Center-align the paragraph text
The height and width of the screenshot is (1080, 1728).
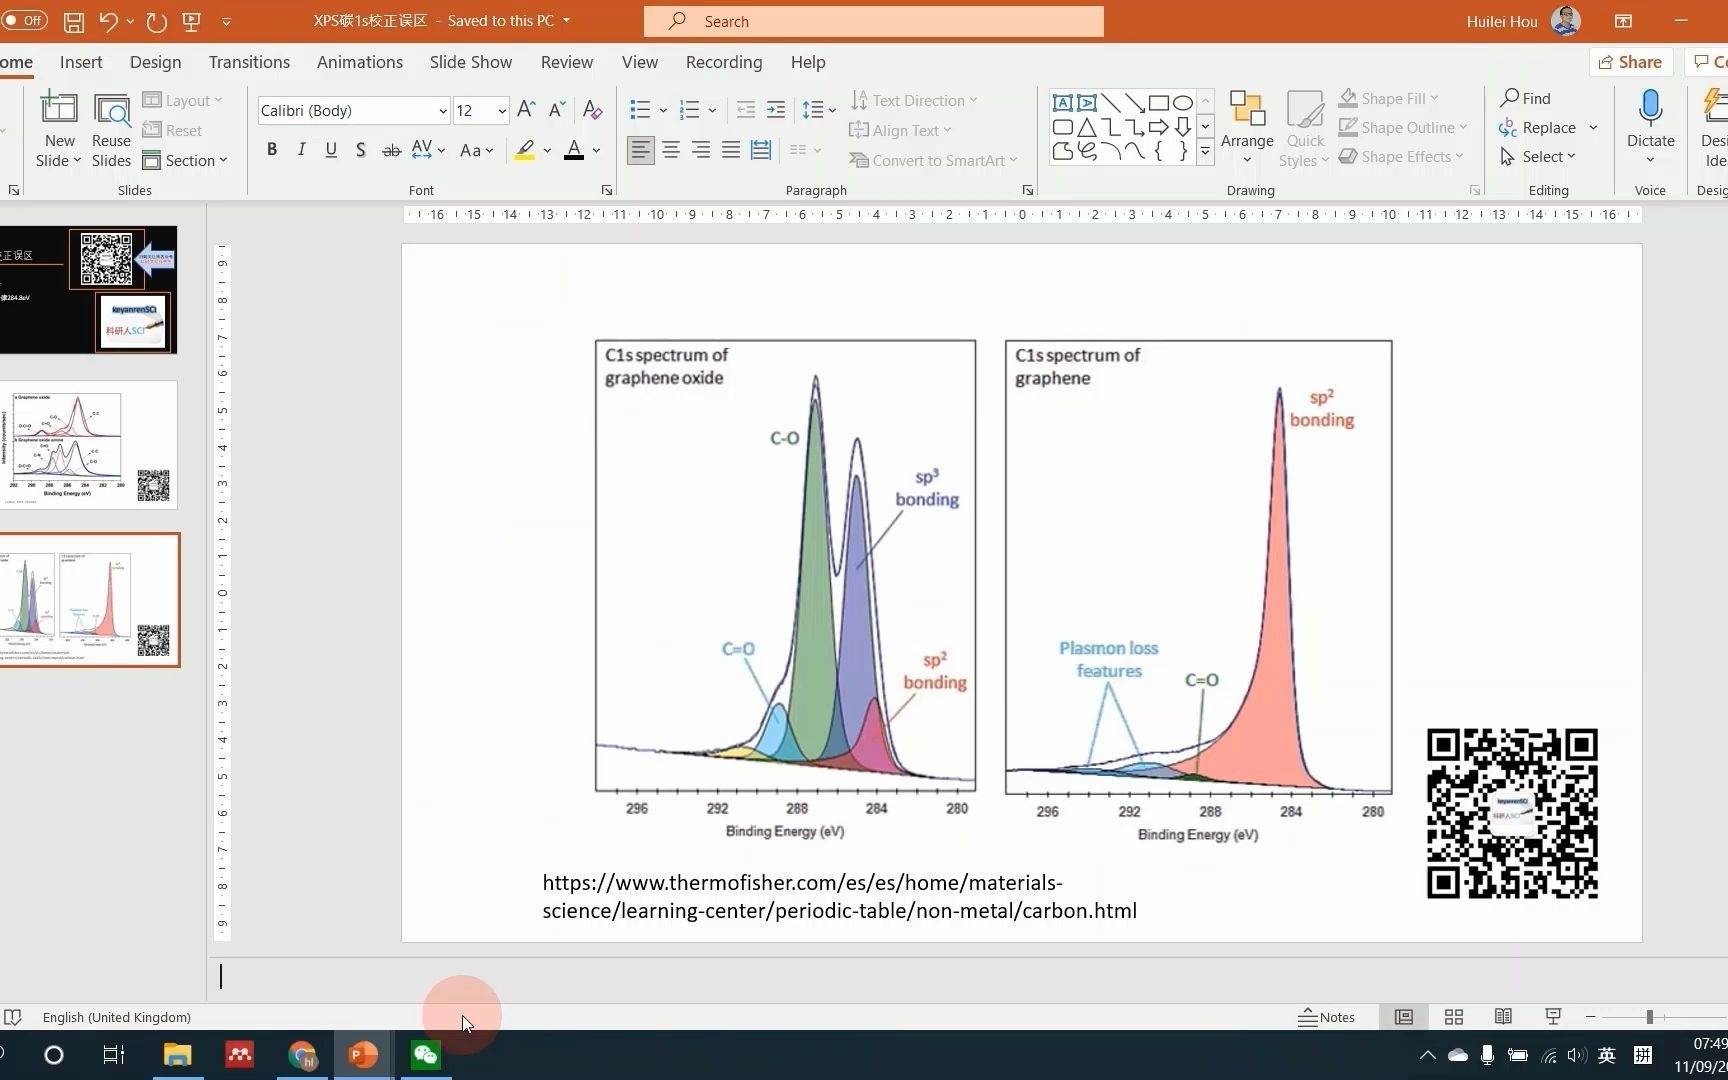coord(671,150)
